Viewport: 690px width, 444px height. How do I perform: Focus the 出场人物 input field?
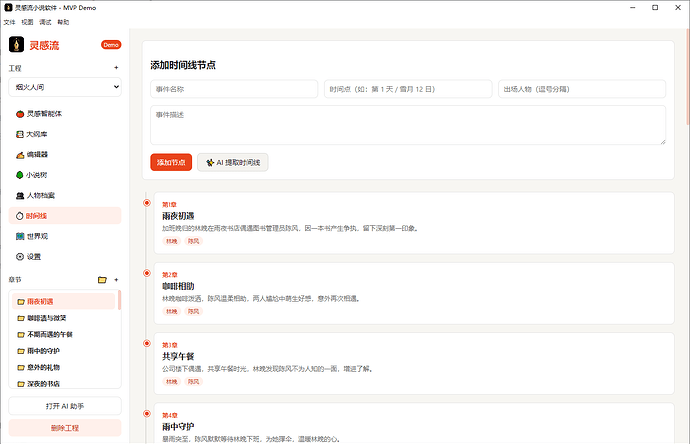[582, 89]
